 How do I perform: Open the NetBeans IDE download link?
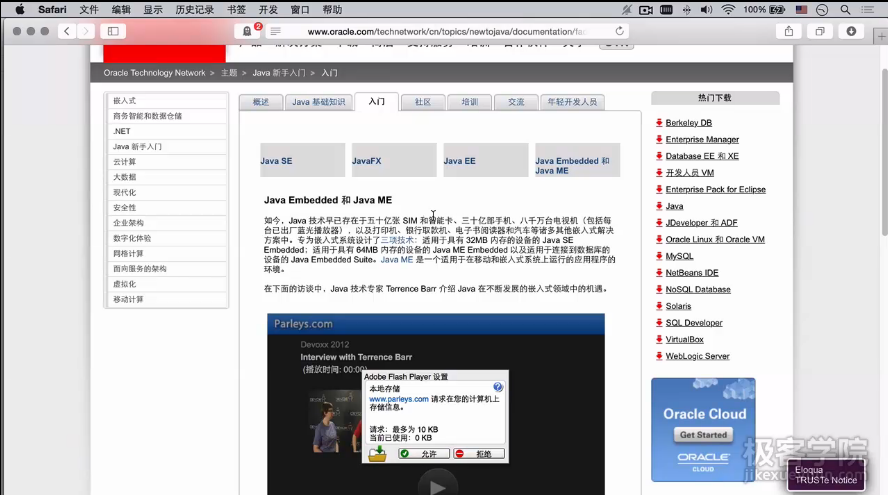(692, 272)
